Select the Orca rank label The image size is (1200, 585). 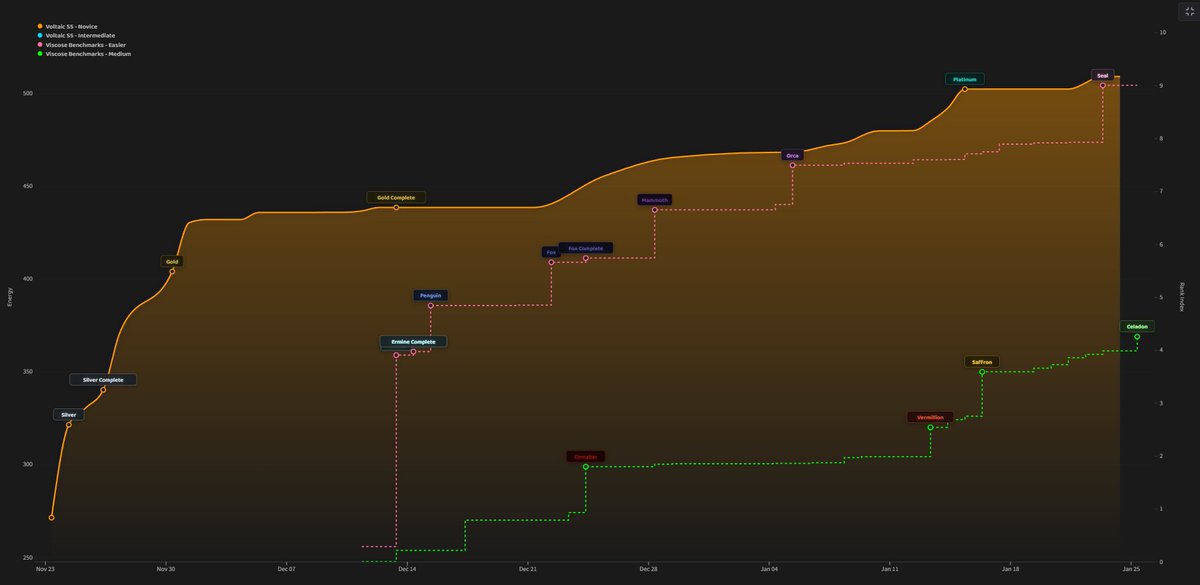point(793,156)
